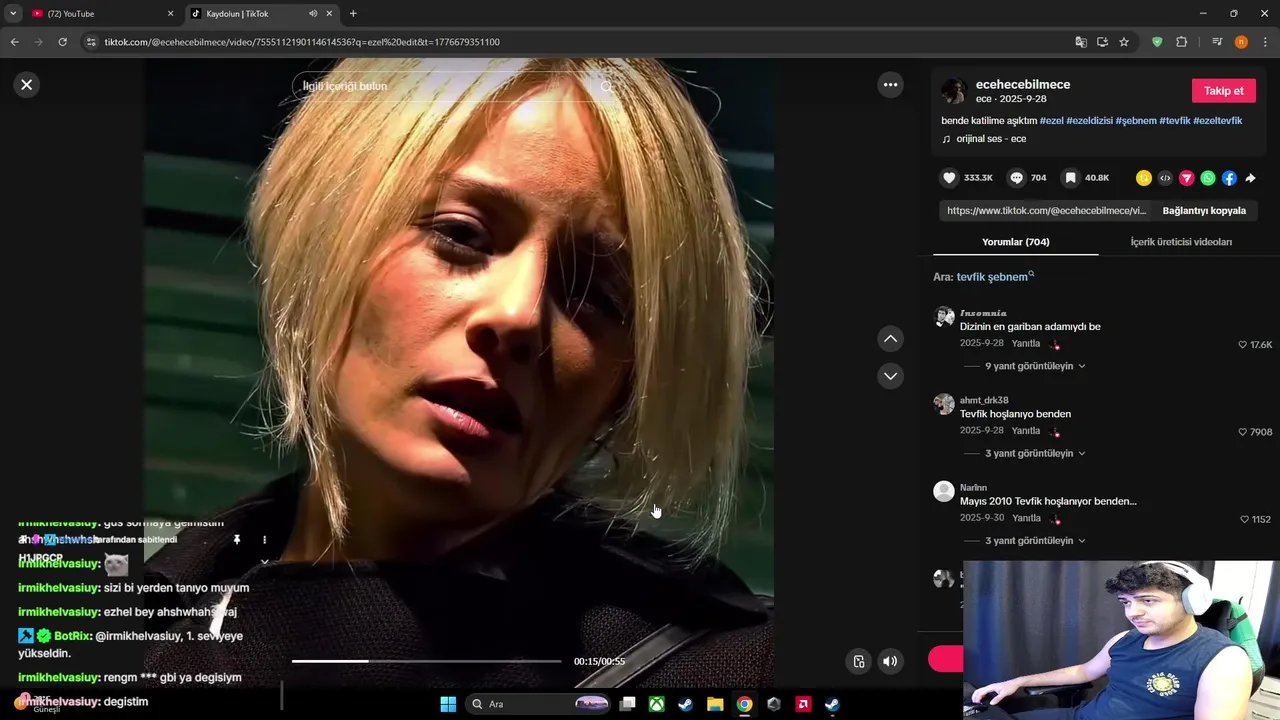The width and height of the screenshot is (1280, 720).
Task: Share video to WhatsApp
Action: [1208, 178]
